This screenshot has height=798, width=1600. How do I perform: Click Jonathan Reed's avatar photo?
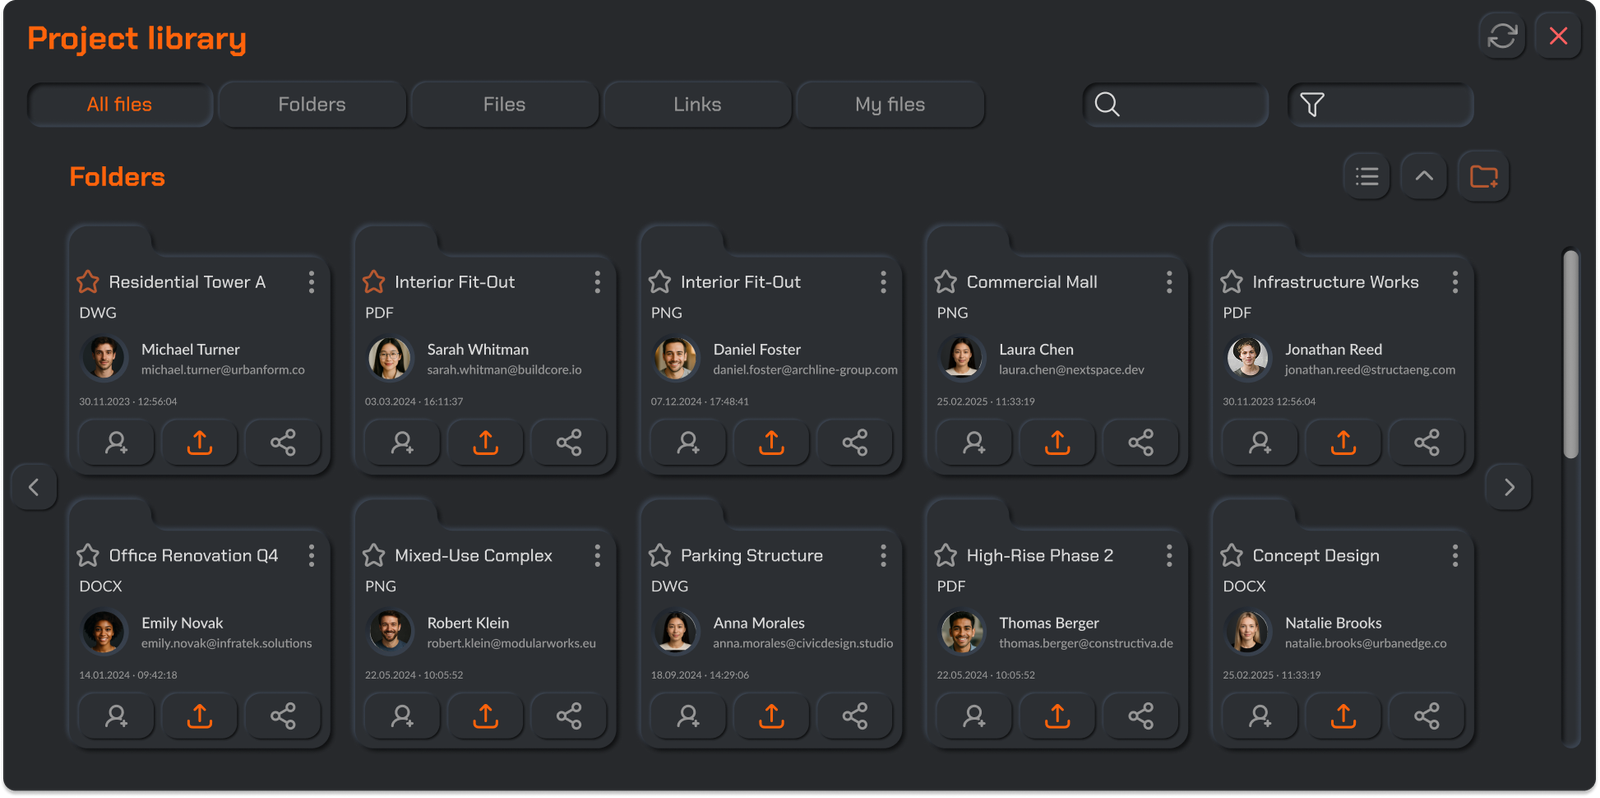pyautogui.click(x=1248, y=358)
